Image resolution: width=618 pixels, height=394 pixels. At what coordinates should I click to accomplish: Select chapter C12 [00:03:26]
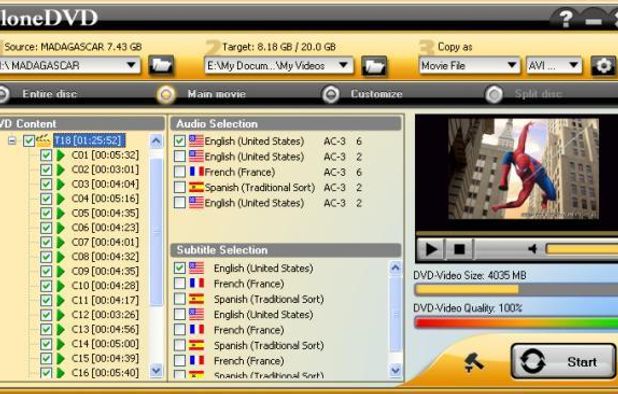tap(105, 315)
